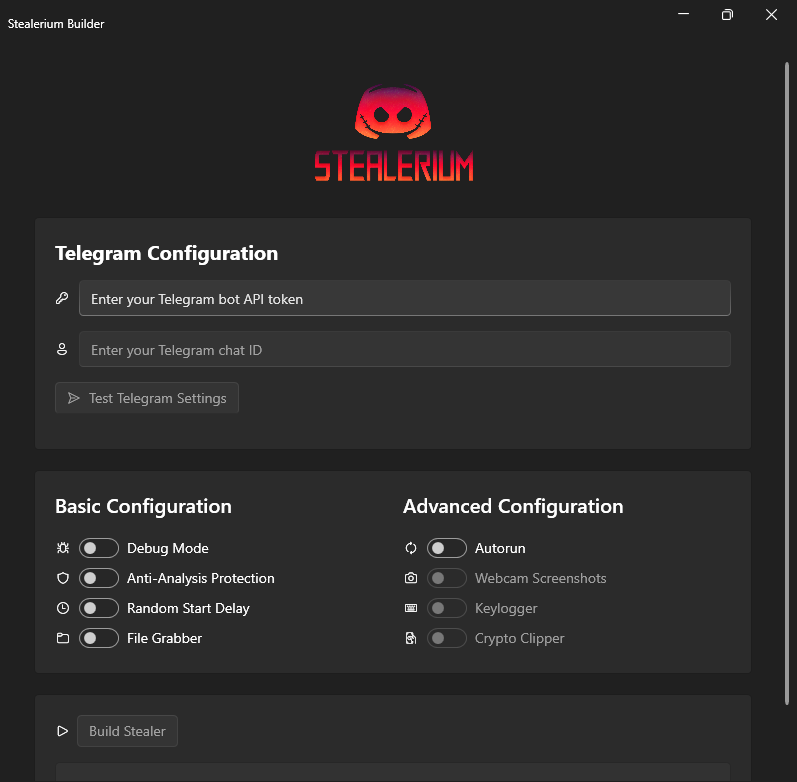Screen dimensions: 797x782
Task: Click the Stealerium logo at the top
Action: click(393, 134)
